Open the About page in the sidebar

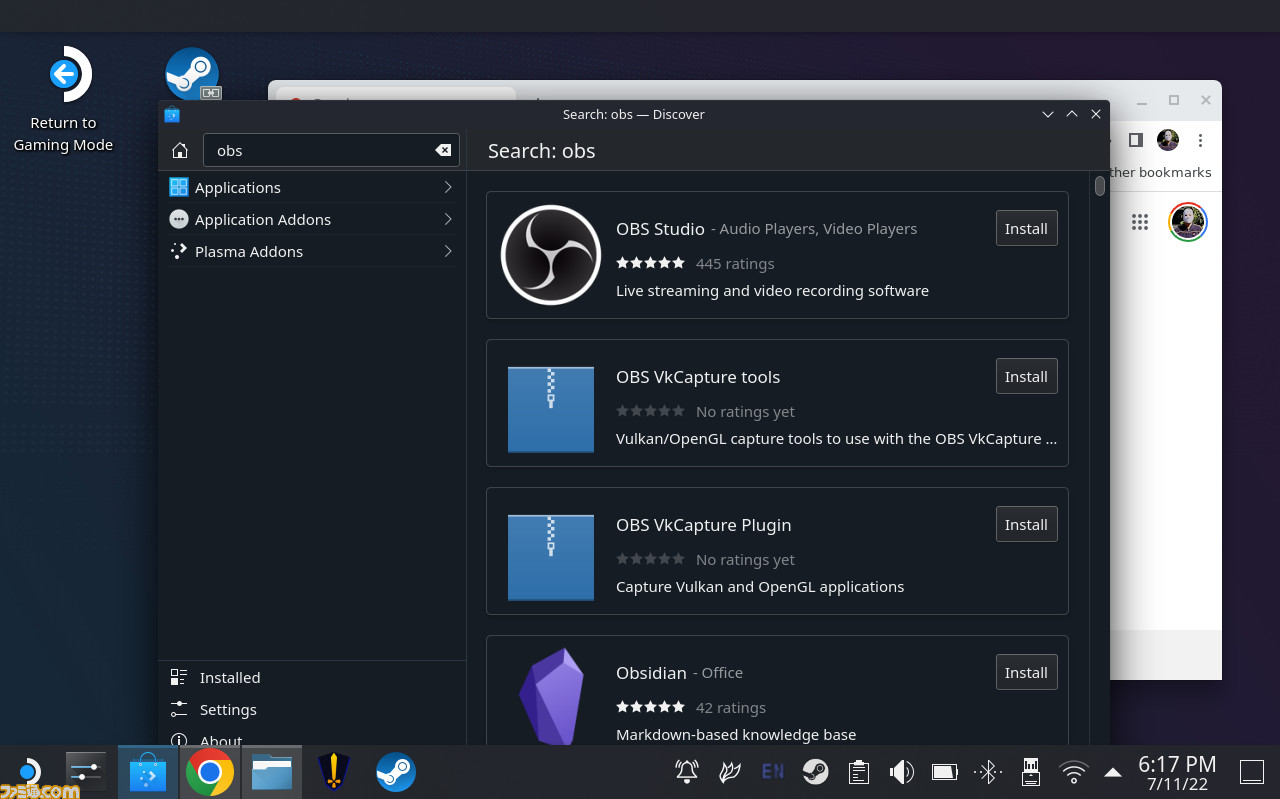[x=311, y=738]
